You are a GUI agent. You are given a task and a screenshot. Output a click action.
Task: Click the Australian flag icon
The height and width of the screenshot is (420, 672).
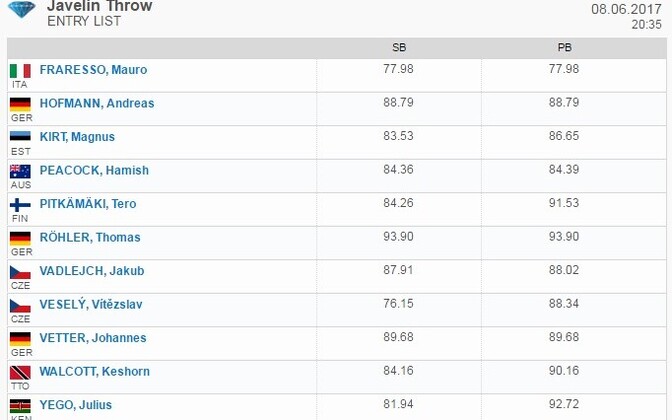(x=20, y=171)
